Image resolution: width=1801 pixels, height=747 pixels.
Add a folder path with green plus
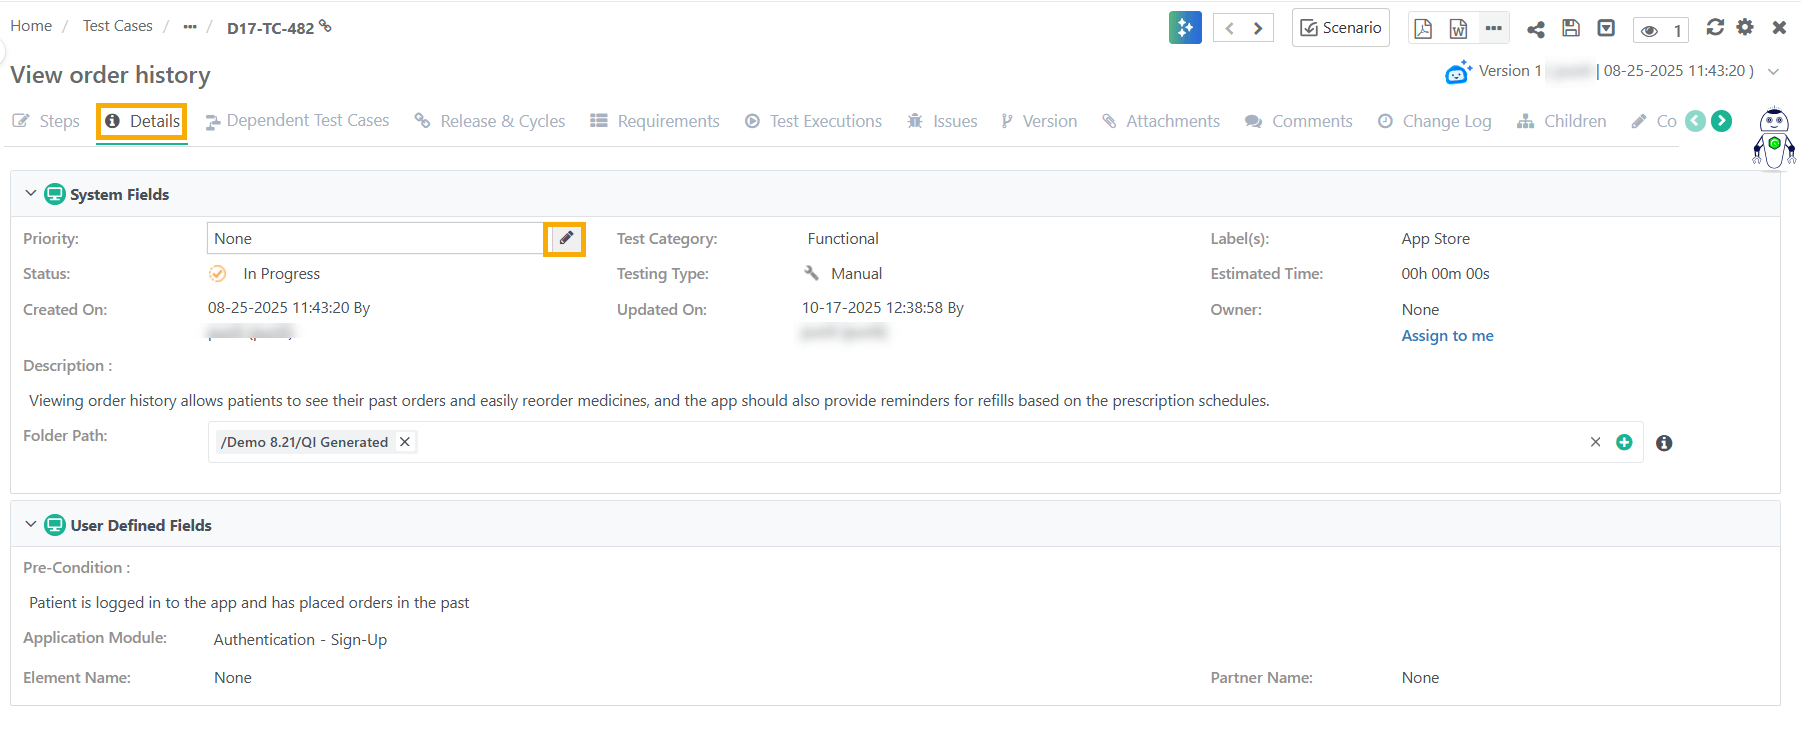[1624, 442]
